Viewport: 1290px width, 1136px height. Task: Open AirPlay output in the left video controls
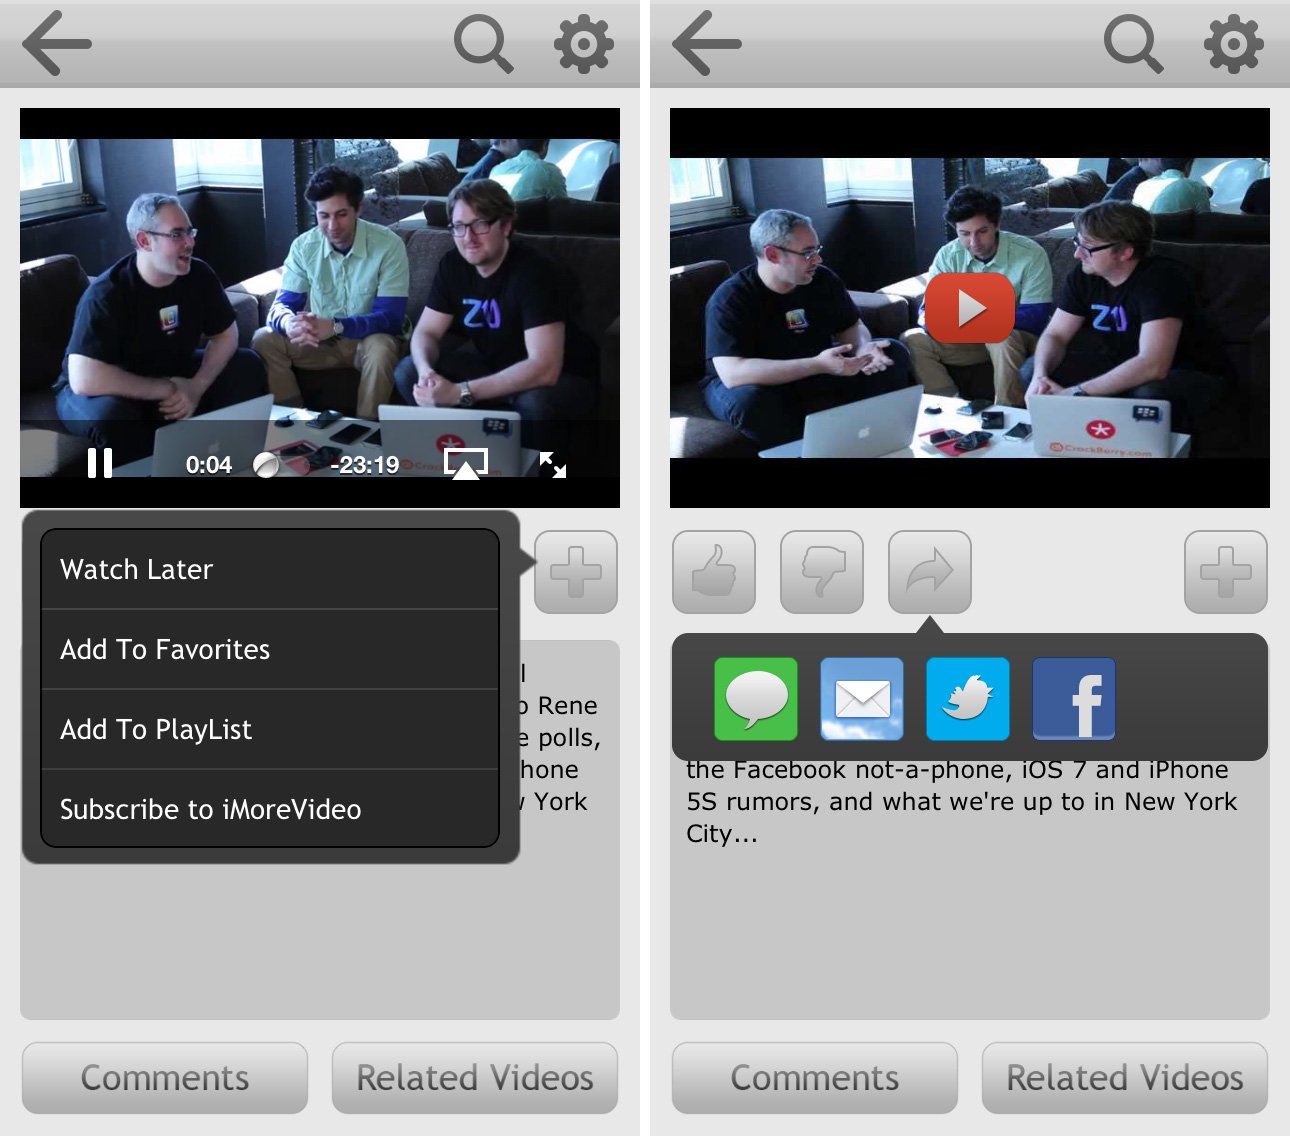(466, 464)
